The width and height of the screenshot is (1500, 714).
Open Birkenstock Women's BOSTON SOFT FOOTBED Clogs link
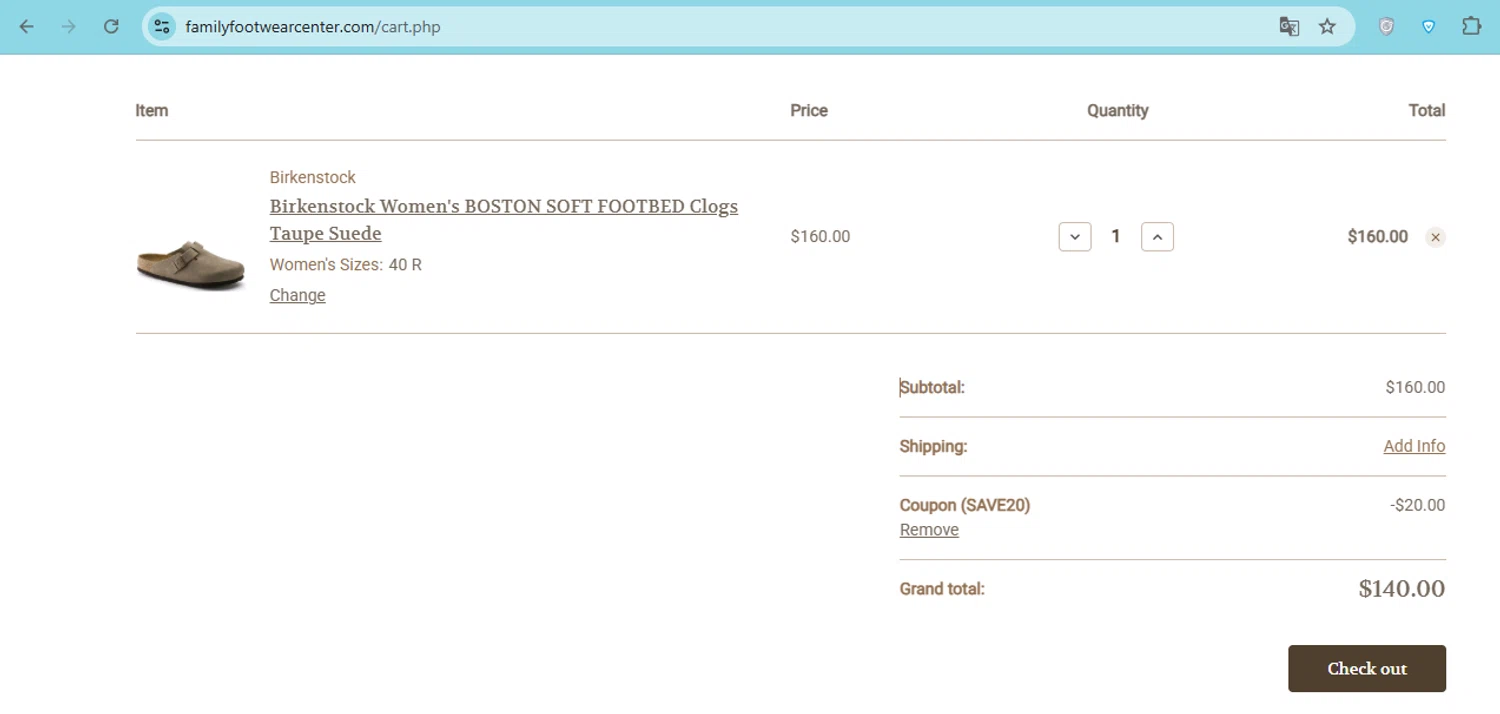(x=503, y=219)
